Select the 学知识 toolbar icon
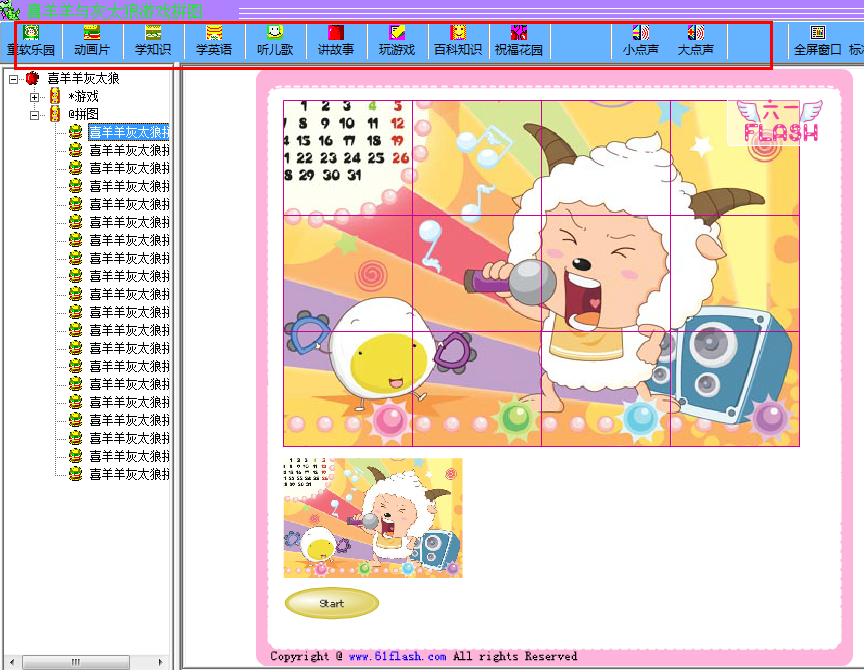 pyautogui.click(x=153, y=42)
